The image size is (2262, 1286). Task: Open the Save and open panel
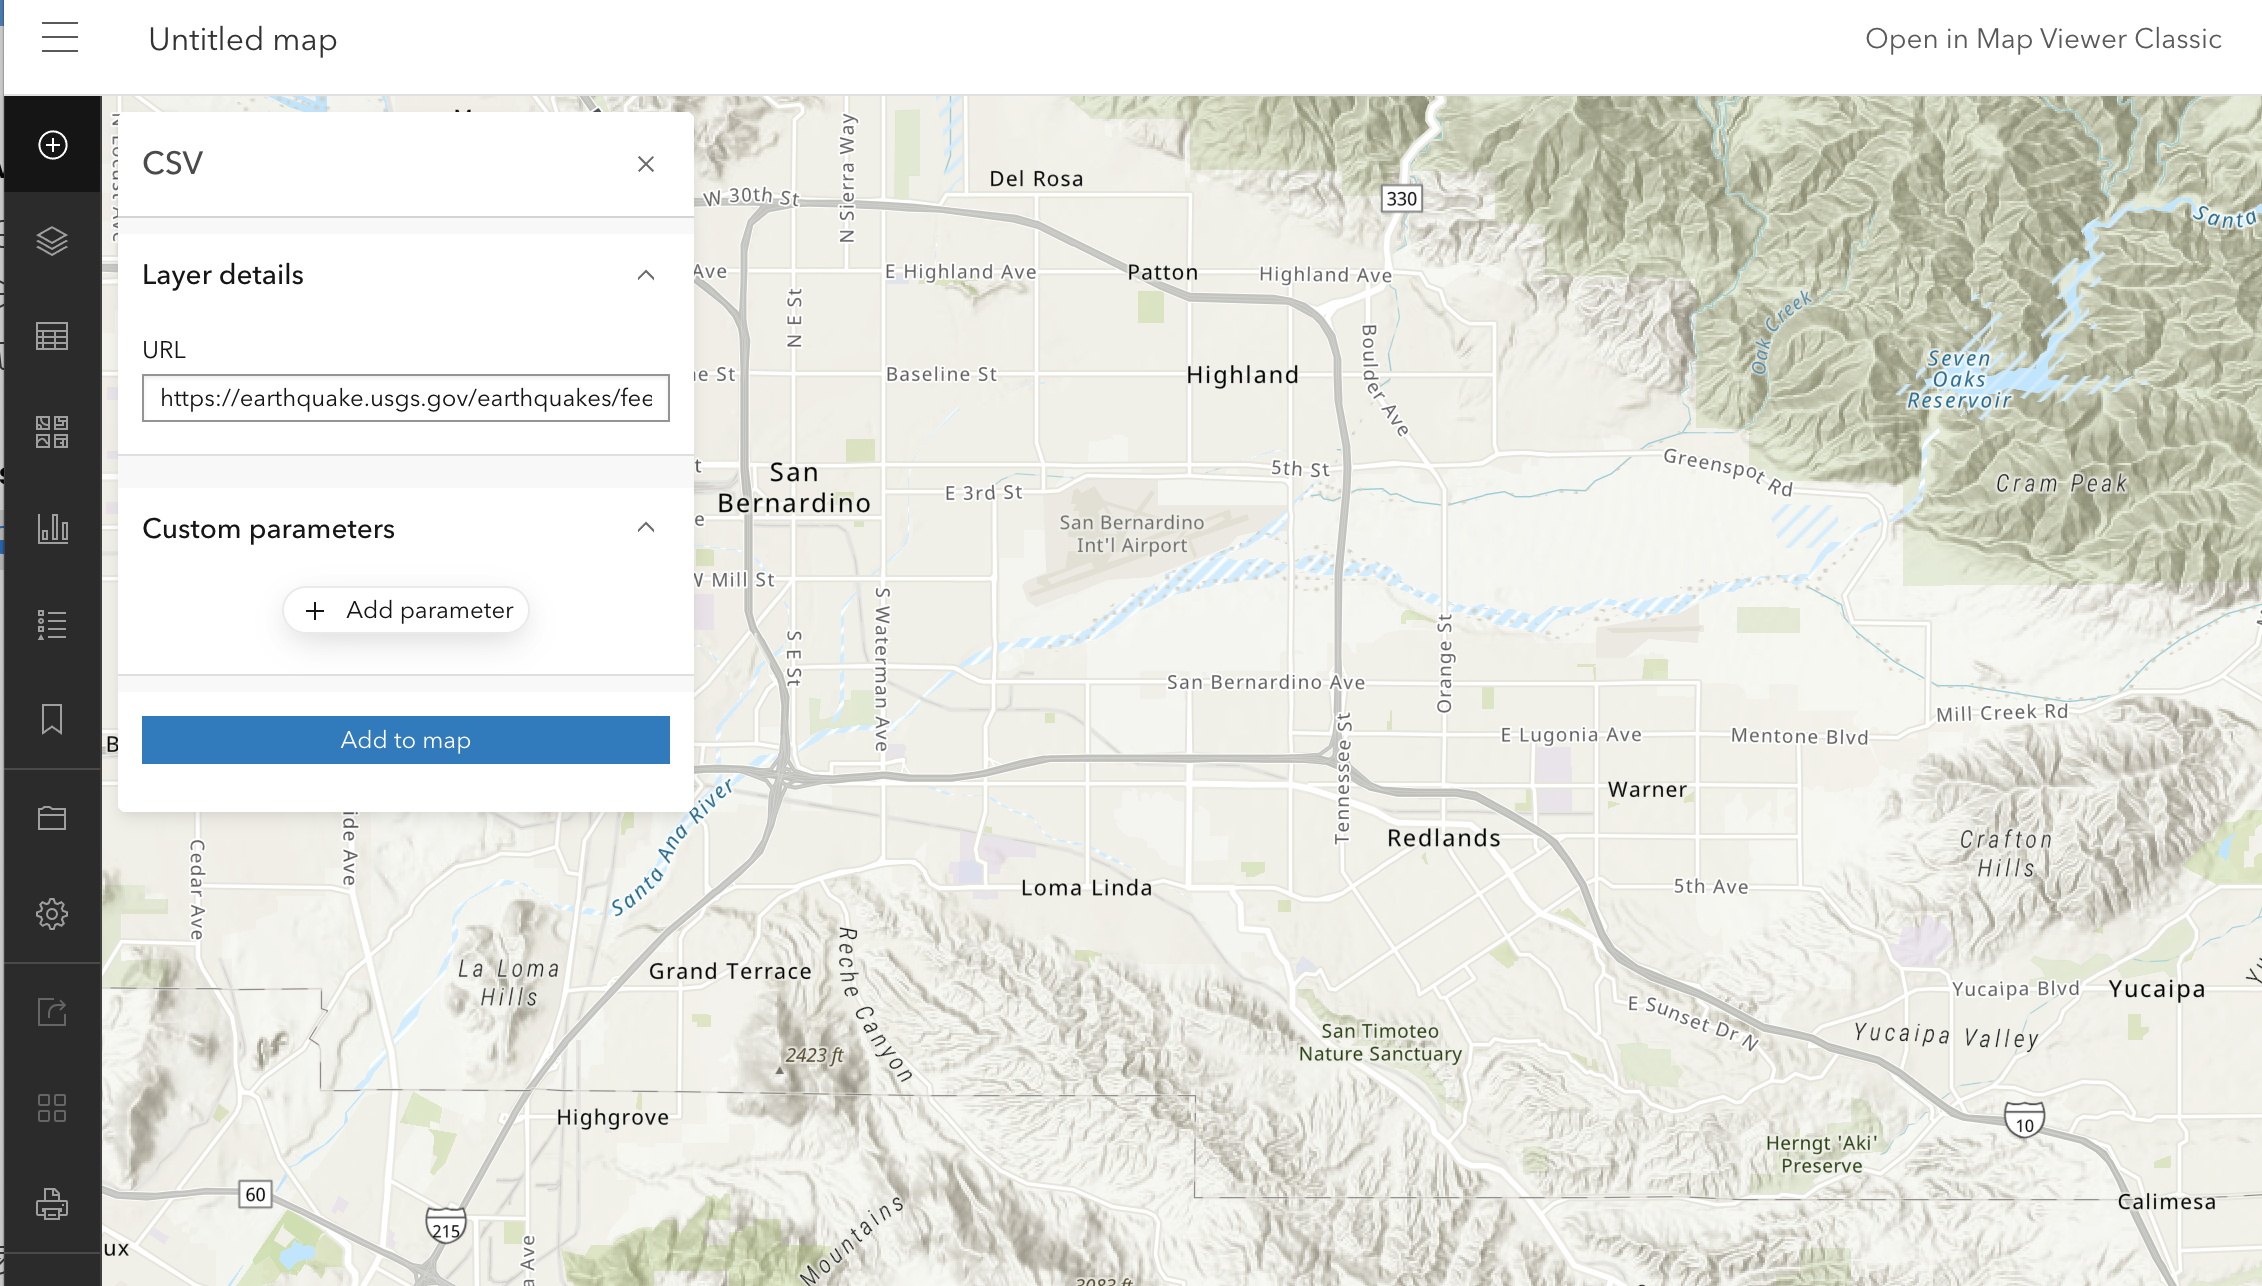coord(52,816)
